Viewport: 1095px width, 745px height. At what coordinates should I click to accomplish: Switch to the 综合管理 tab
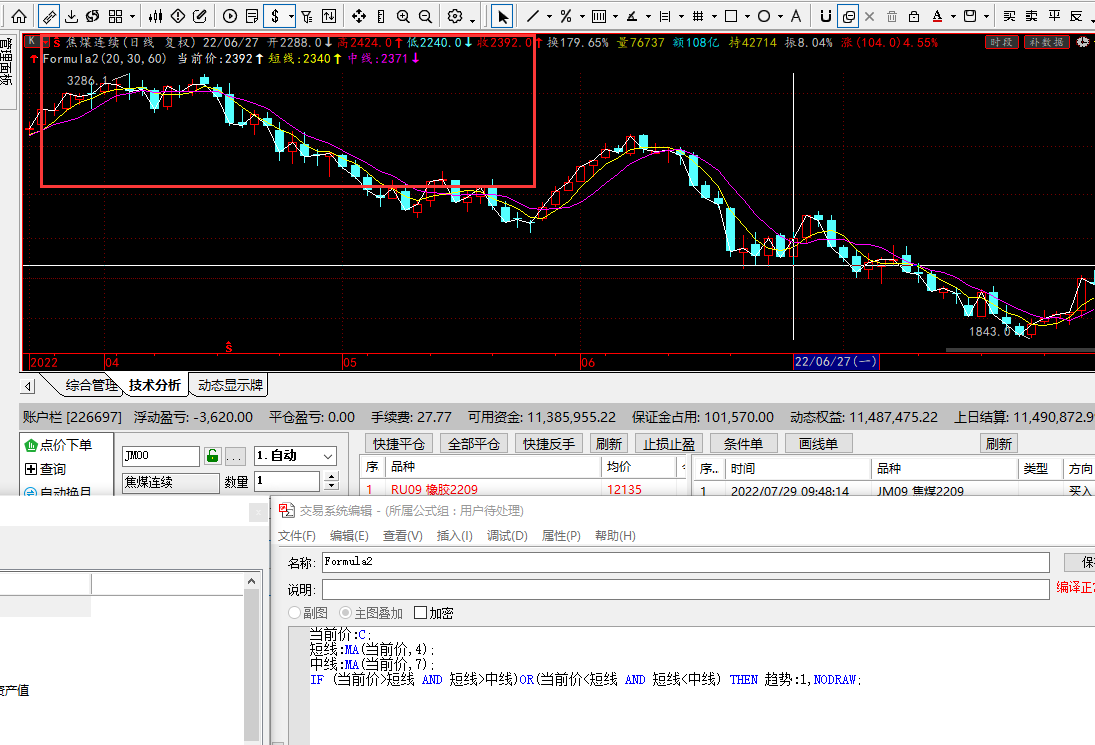coord(91,385)
